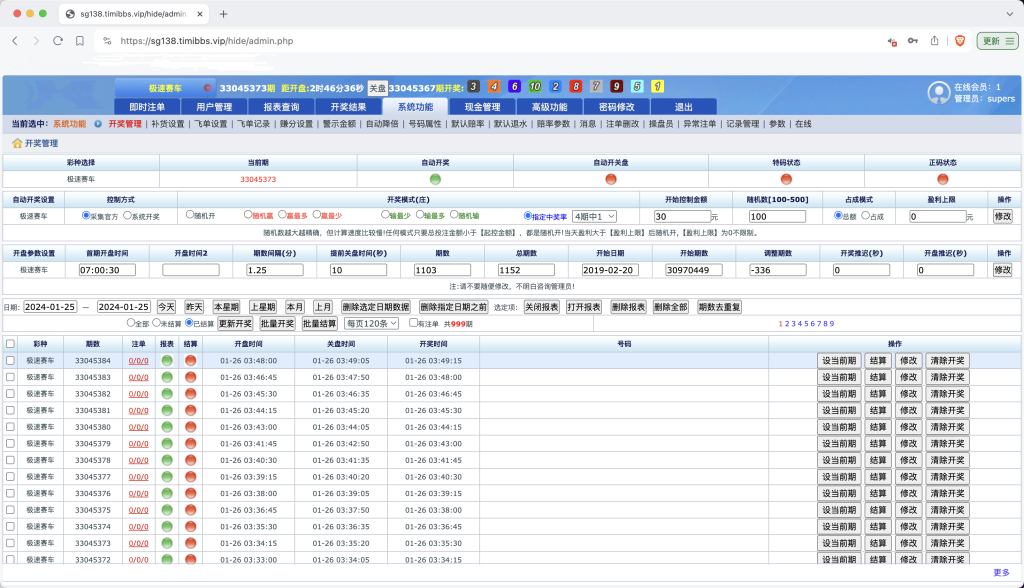Viewport: 1024px width, 588px height.
Task: Open the 每页120条 page size dropdown
Action: coord(370,322)
